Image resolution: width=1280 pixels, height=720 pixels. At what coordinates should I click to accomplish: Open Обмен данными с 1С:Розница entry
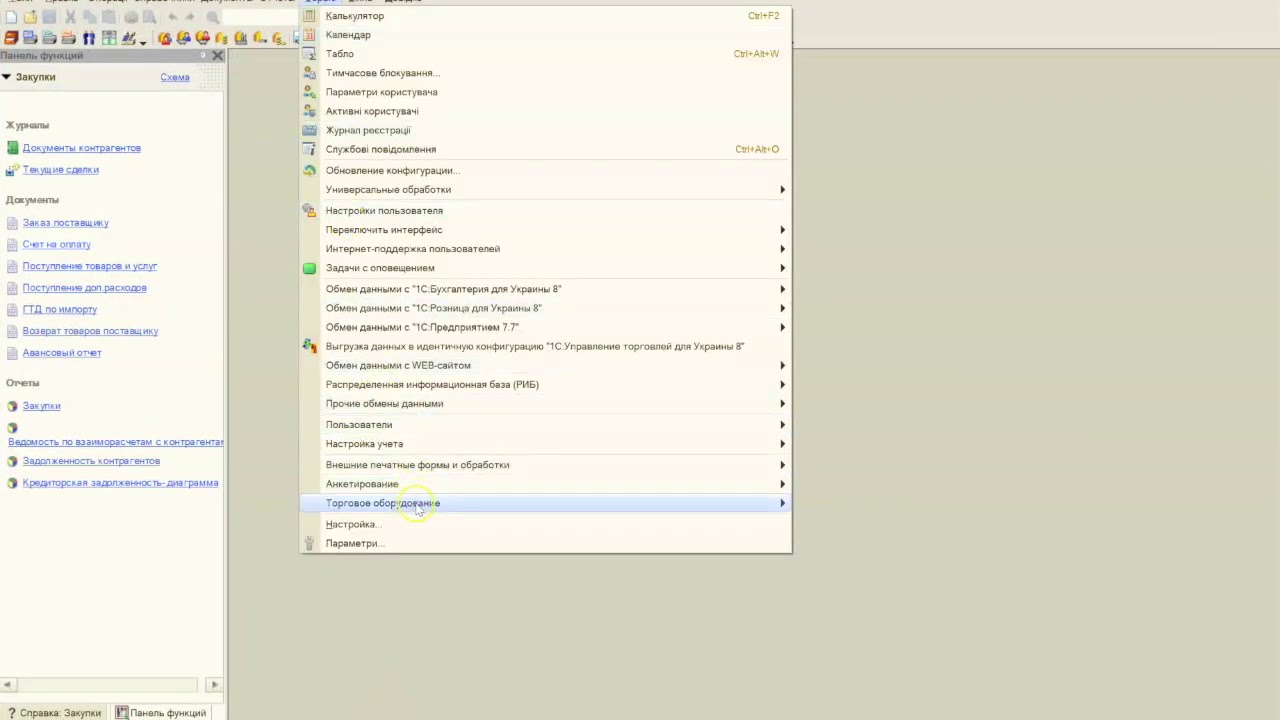(546, 308)
